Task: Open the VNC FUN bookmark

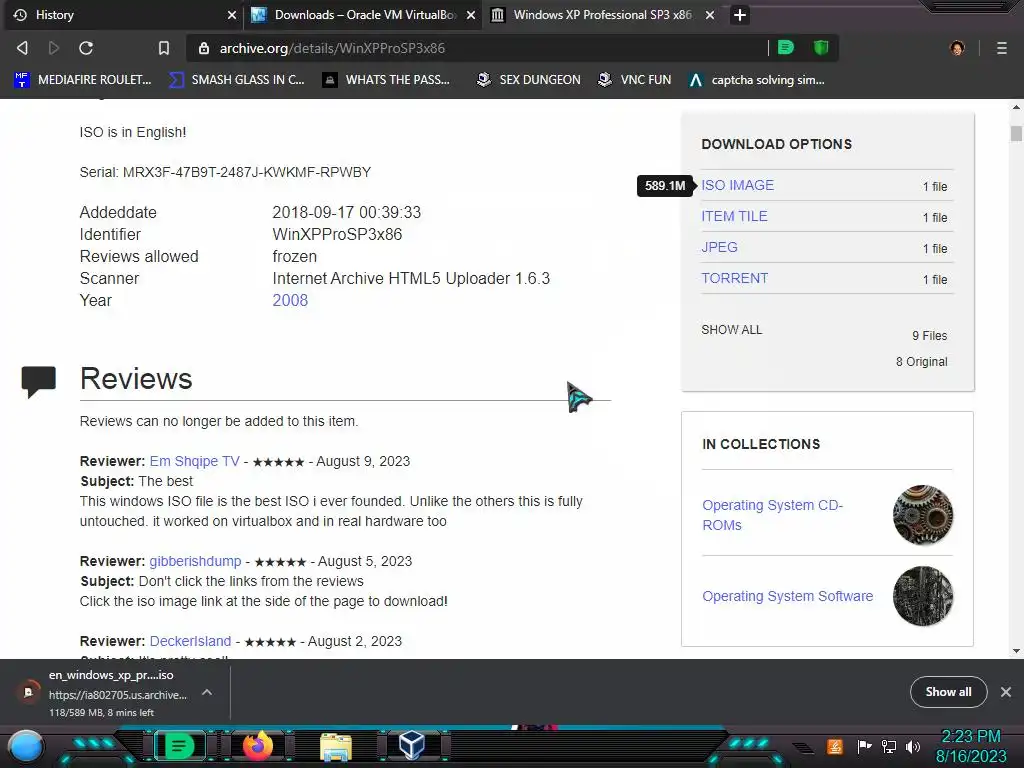Action: click(x=635, y=80)
